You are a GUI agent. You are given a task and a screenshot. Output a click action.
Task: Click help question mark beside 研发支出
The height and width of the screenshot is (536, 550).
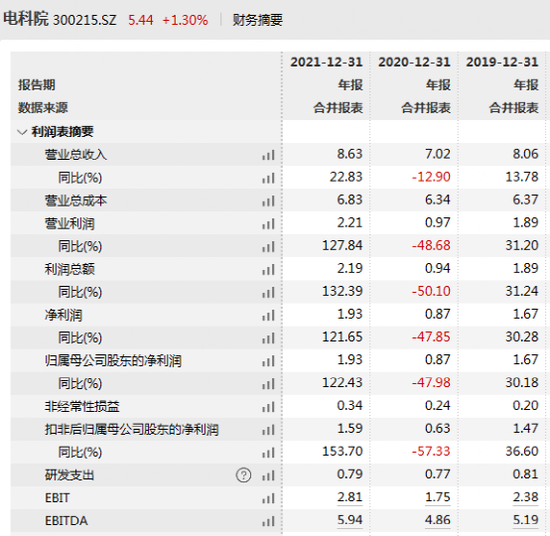tap(243, 475)
